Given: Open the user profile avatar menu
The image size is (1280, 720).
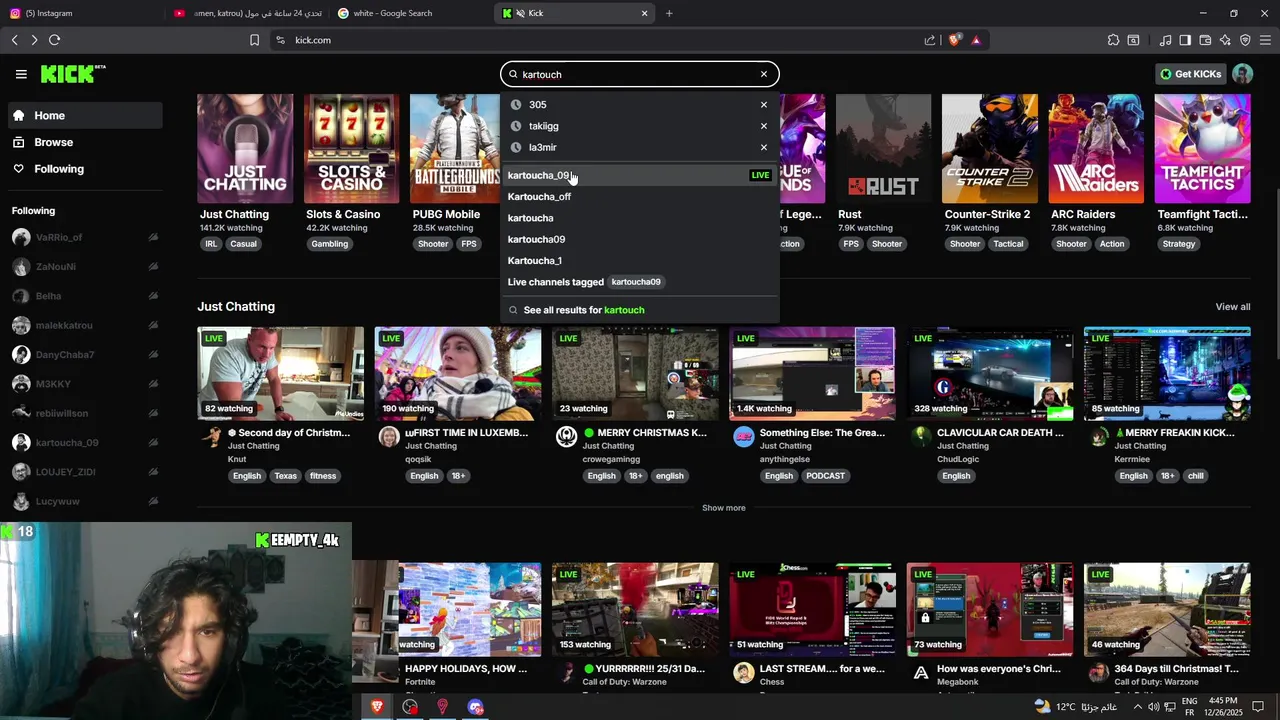Looking at the screenshot, I should click(1242, 74).
